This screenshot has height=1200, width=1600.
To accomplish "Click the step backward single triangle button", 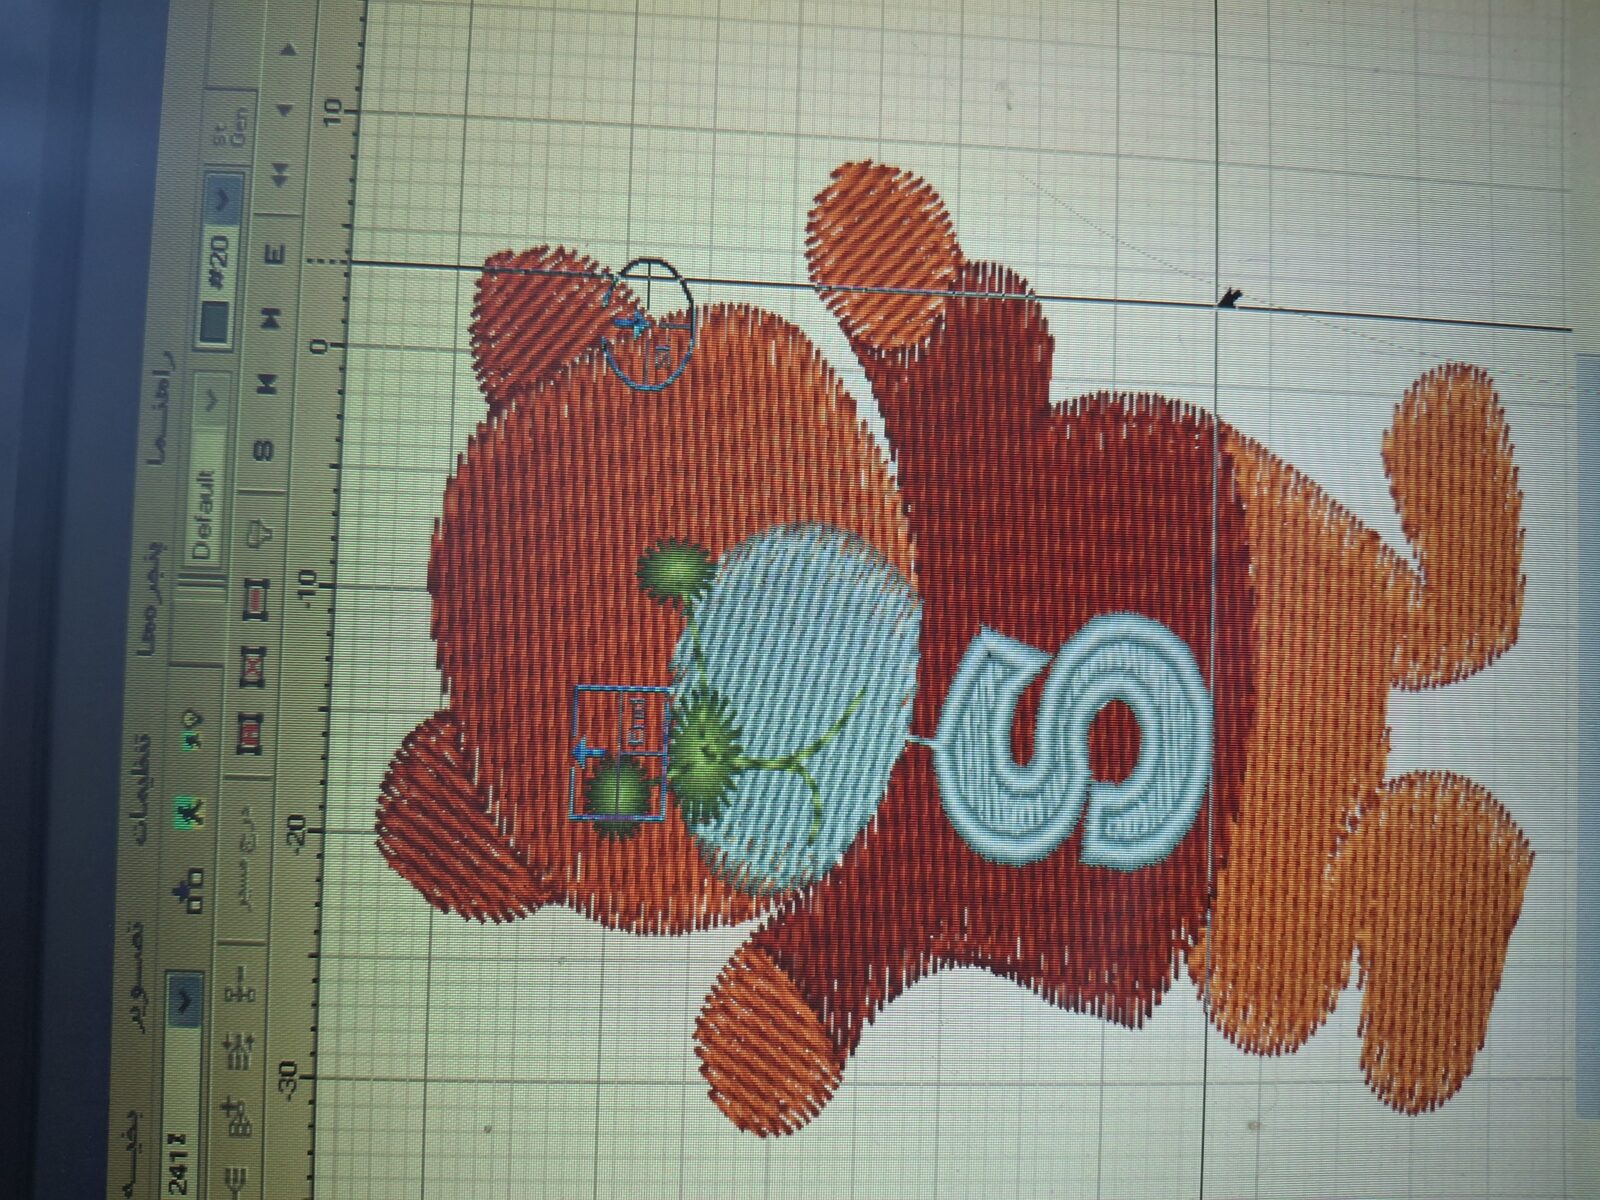I will (x=286, y=108).
